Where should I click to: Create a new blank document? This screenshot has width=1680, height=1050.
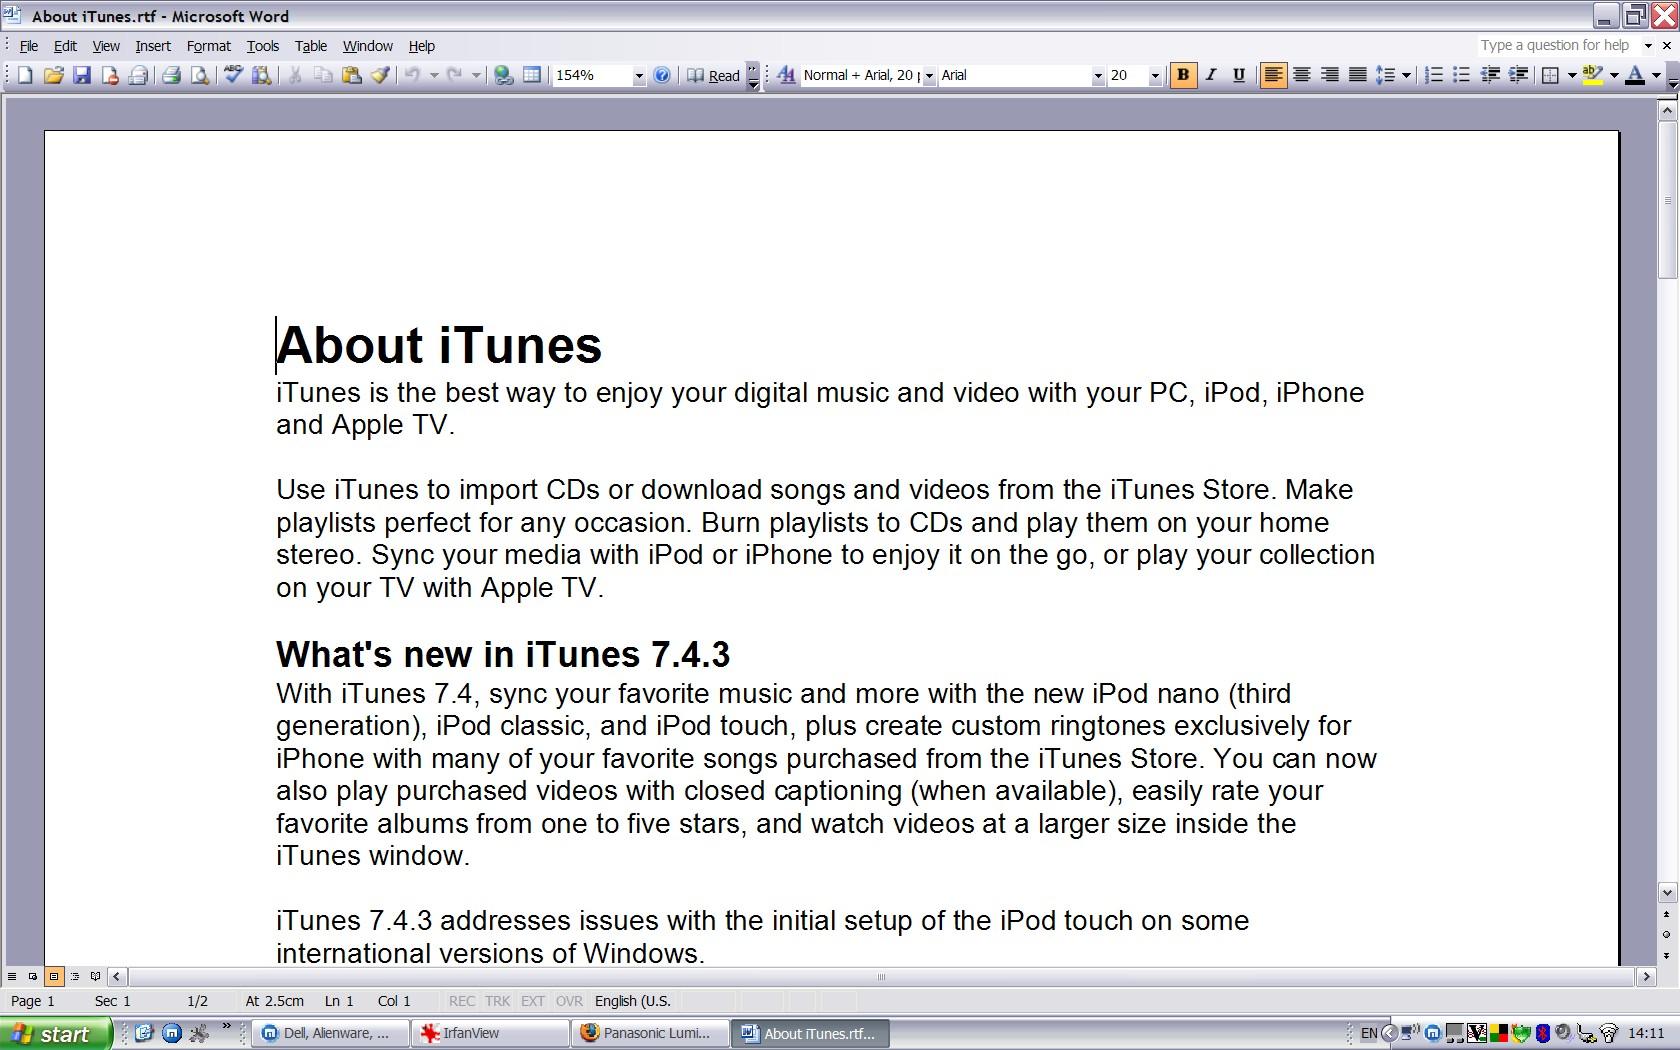[x=25, y=75]
